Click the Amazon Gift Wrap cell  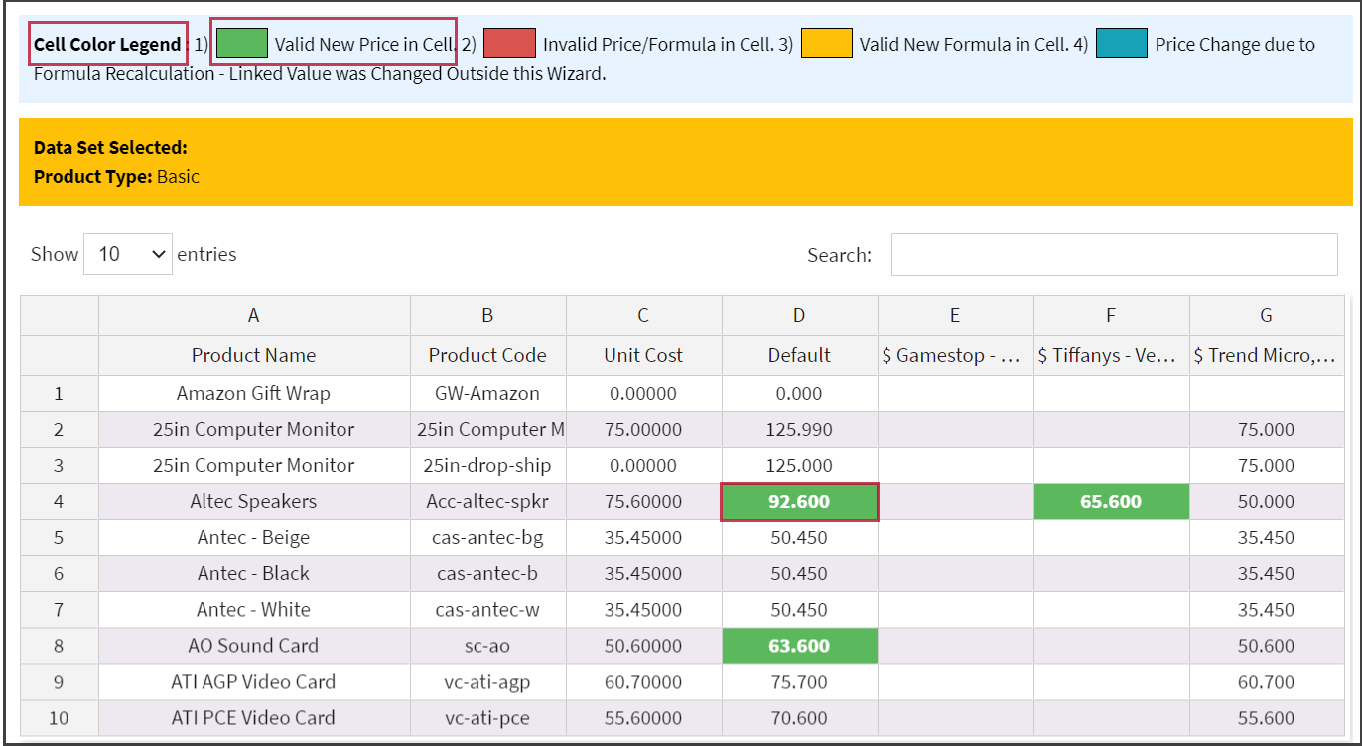pos(254,394)
